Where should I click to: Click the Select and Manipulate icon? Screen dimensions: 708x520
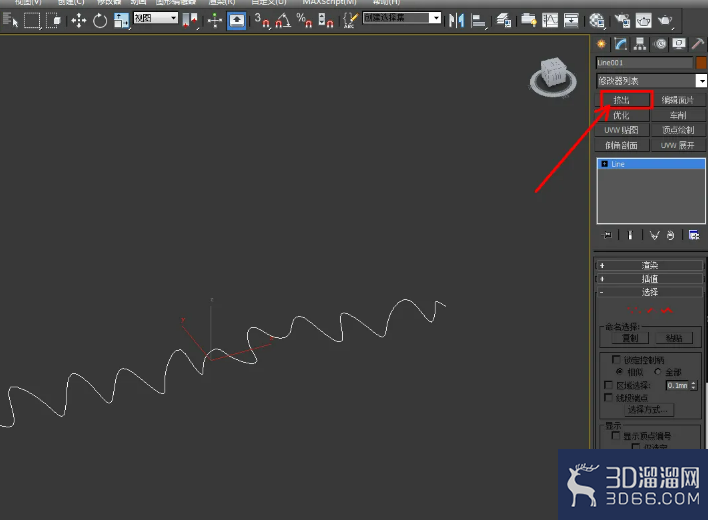click(214, 20)
